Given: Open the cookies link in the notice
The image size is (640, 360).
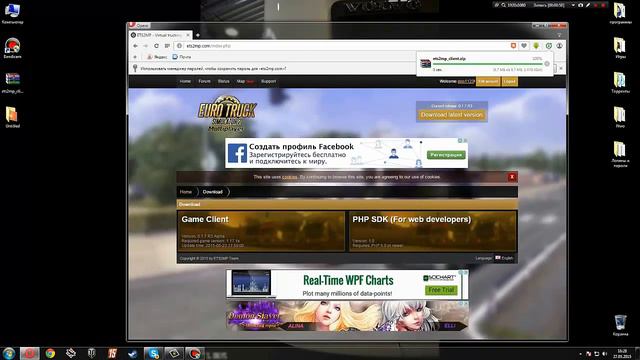Looking at the screenshot, I should click(x=290, y=177).
